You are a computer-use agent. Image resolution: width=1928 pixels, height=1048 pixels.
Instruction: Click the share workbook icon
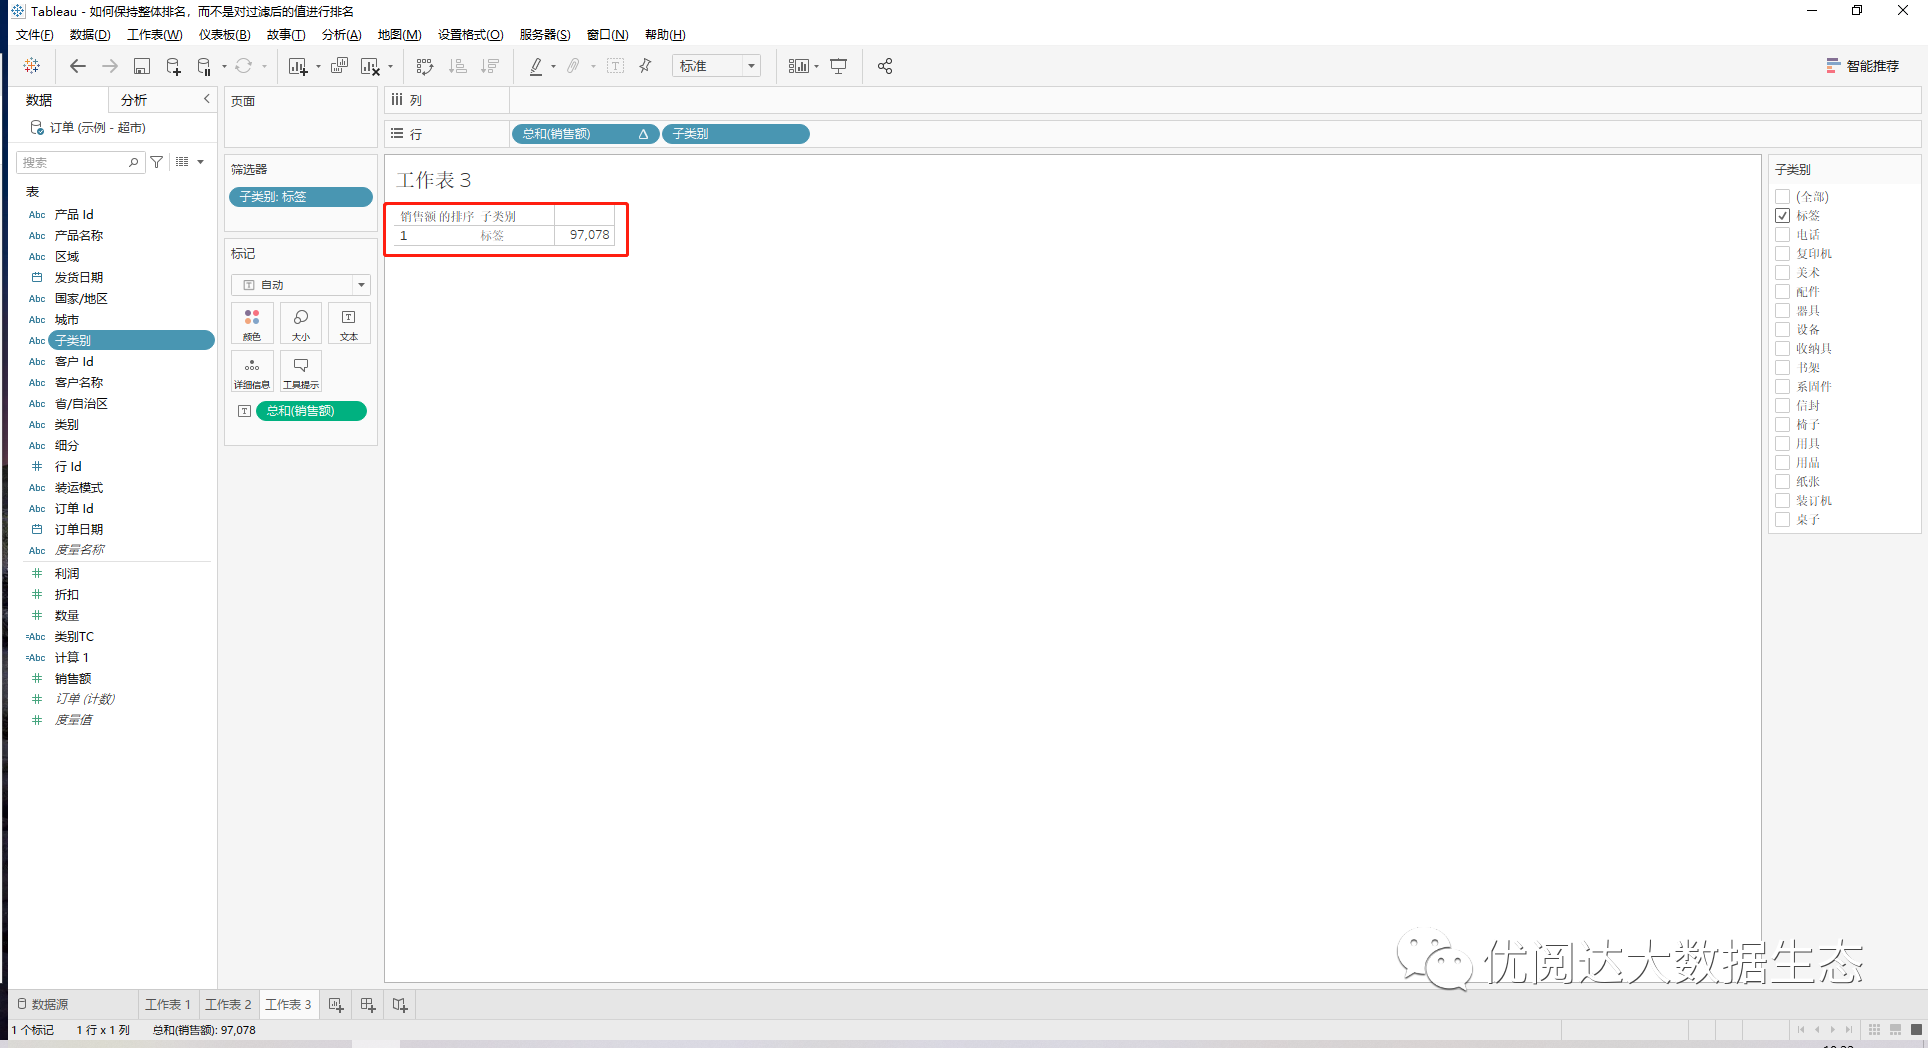pyautogui.click(x=885, y=66)
